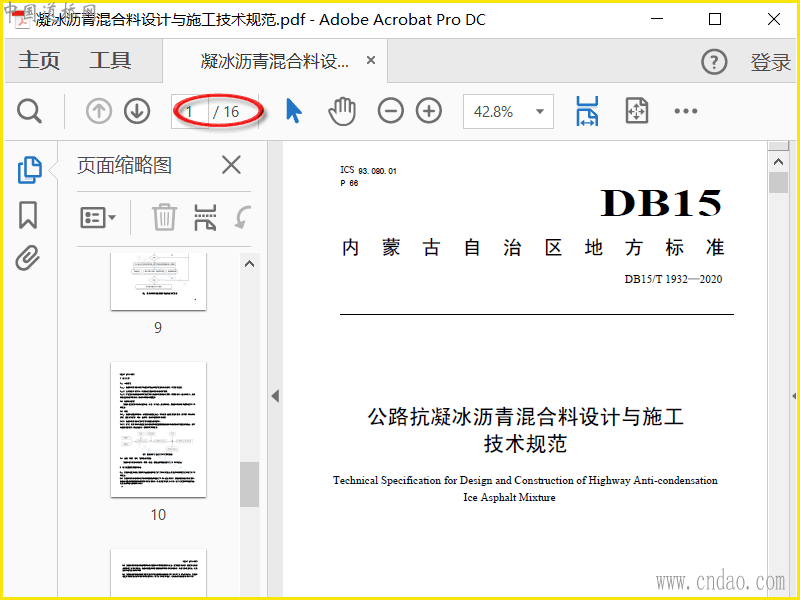
Task: Select page 9 thumbnail
Action: click(159, 281)
